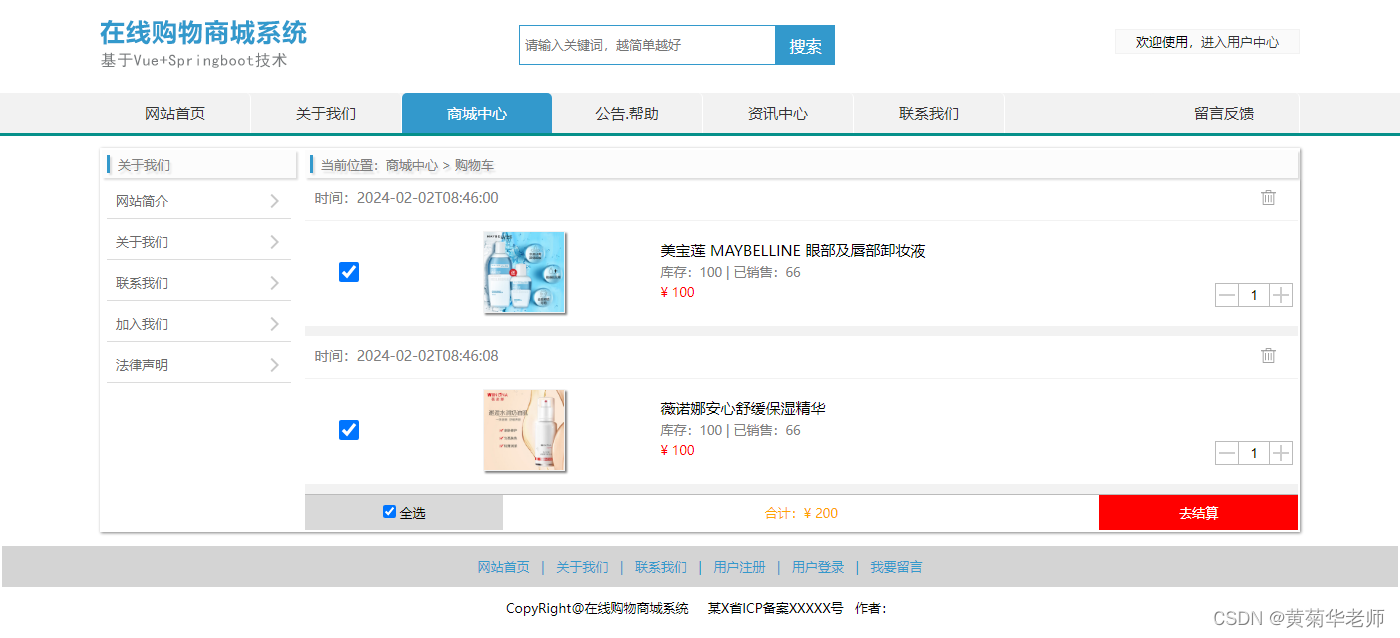1400x638 pixels.
Task: Expand the 网站简介 sidebar arrow
Action: coord(275,201)
